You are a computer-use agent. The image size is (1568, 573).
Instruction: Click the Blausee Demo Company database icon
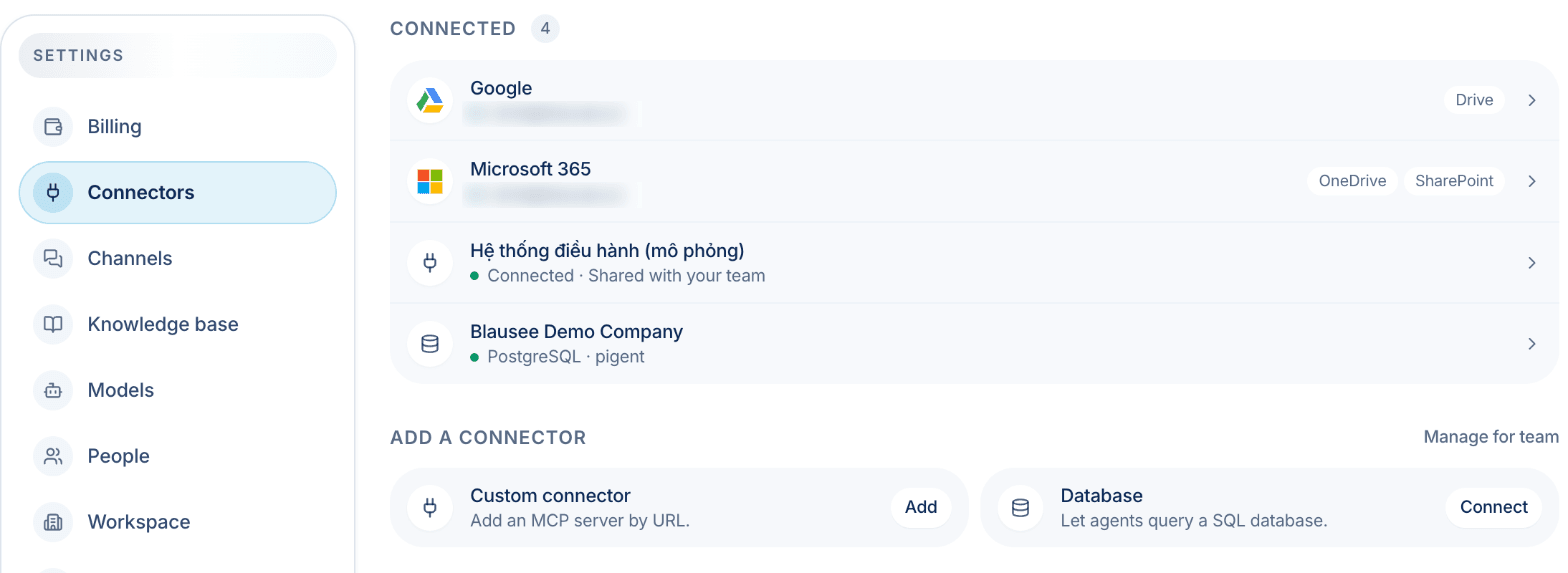tap(430, 344)
